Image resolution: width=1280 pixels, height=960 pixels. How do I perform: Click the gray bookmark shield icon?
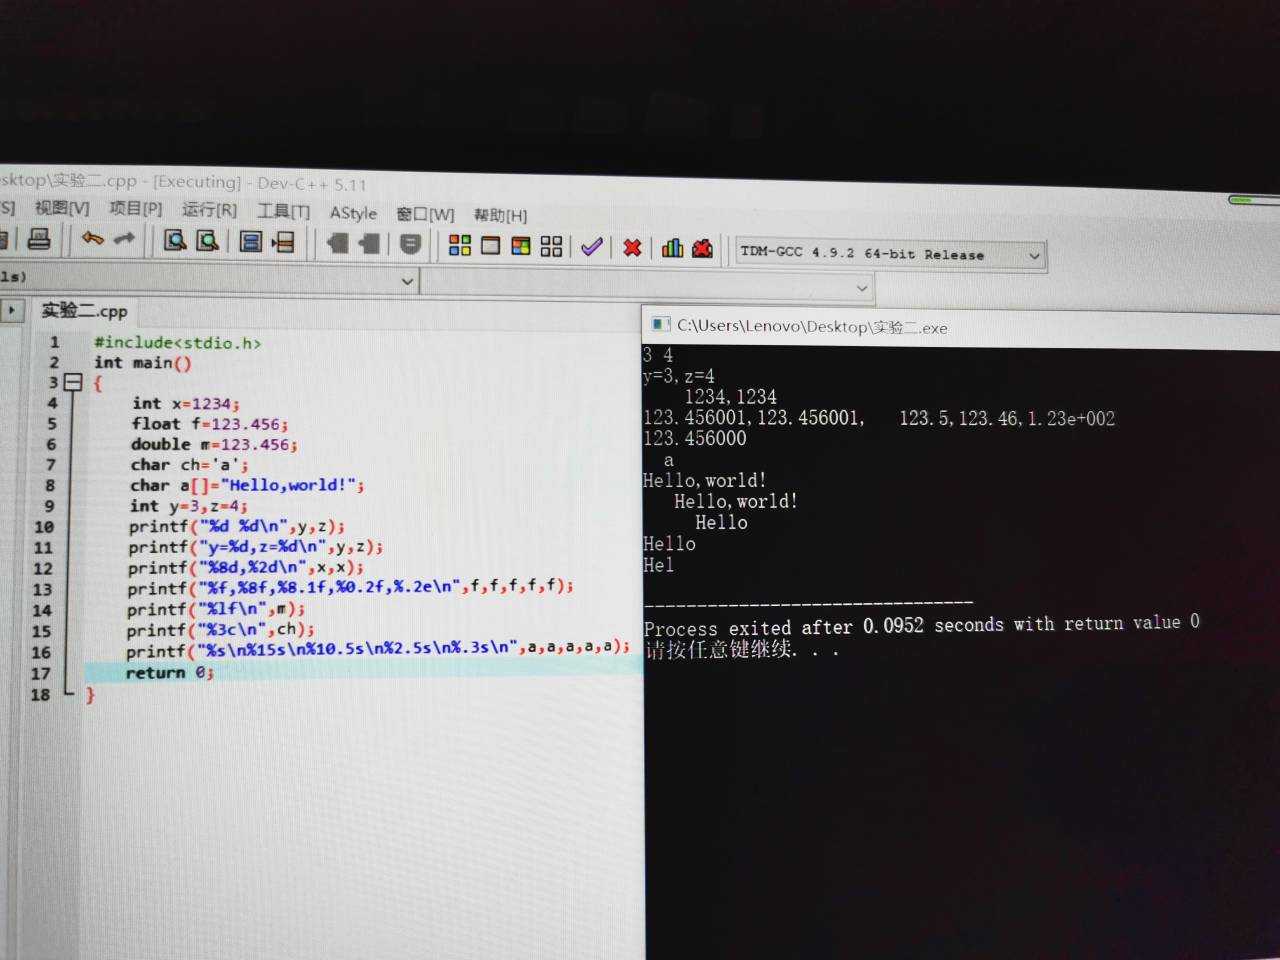tap(410, 244)
